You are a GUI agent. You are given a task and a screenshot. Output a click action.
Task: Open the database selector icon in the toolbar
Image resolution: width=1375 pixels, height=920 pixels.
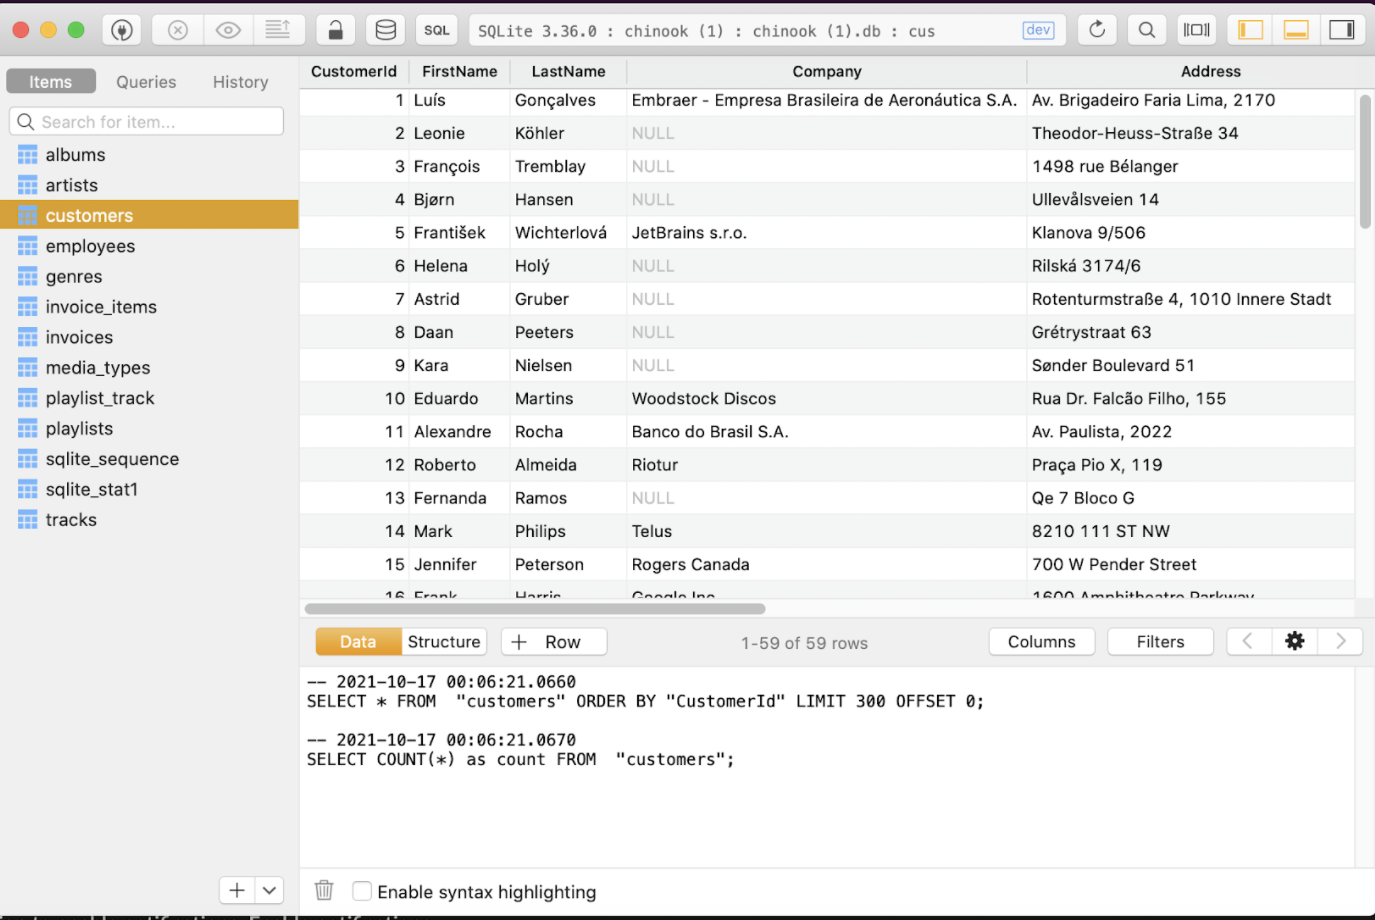[386, 30]
